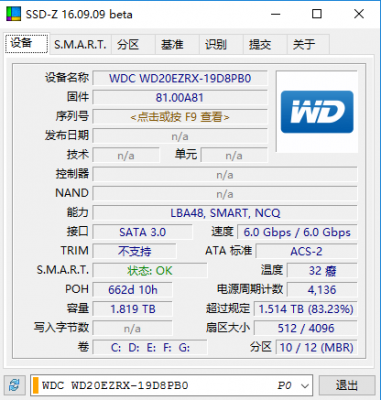Viewport: 381px width, 400px height.
Task: Reveal serial number via <点击或按 F9 查看>
Action: click(x=180, y=117)
